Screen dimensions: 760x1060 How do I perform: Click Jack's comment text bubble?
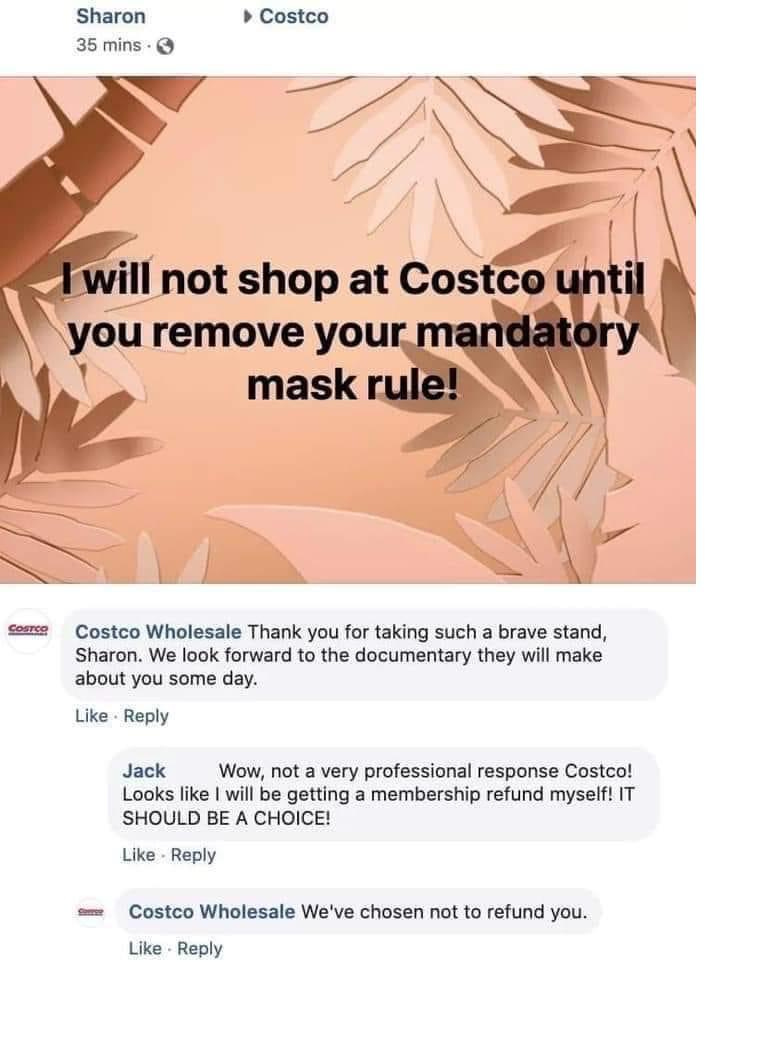pyautogui.click(x=384, y=794)
